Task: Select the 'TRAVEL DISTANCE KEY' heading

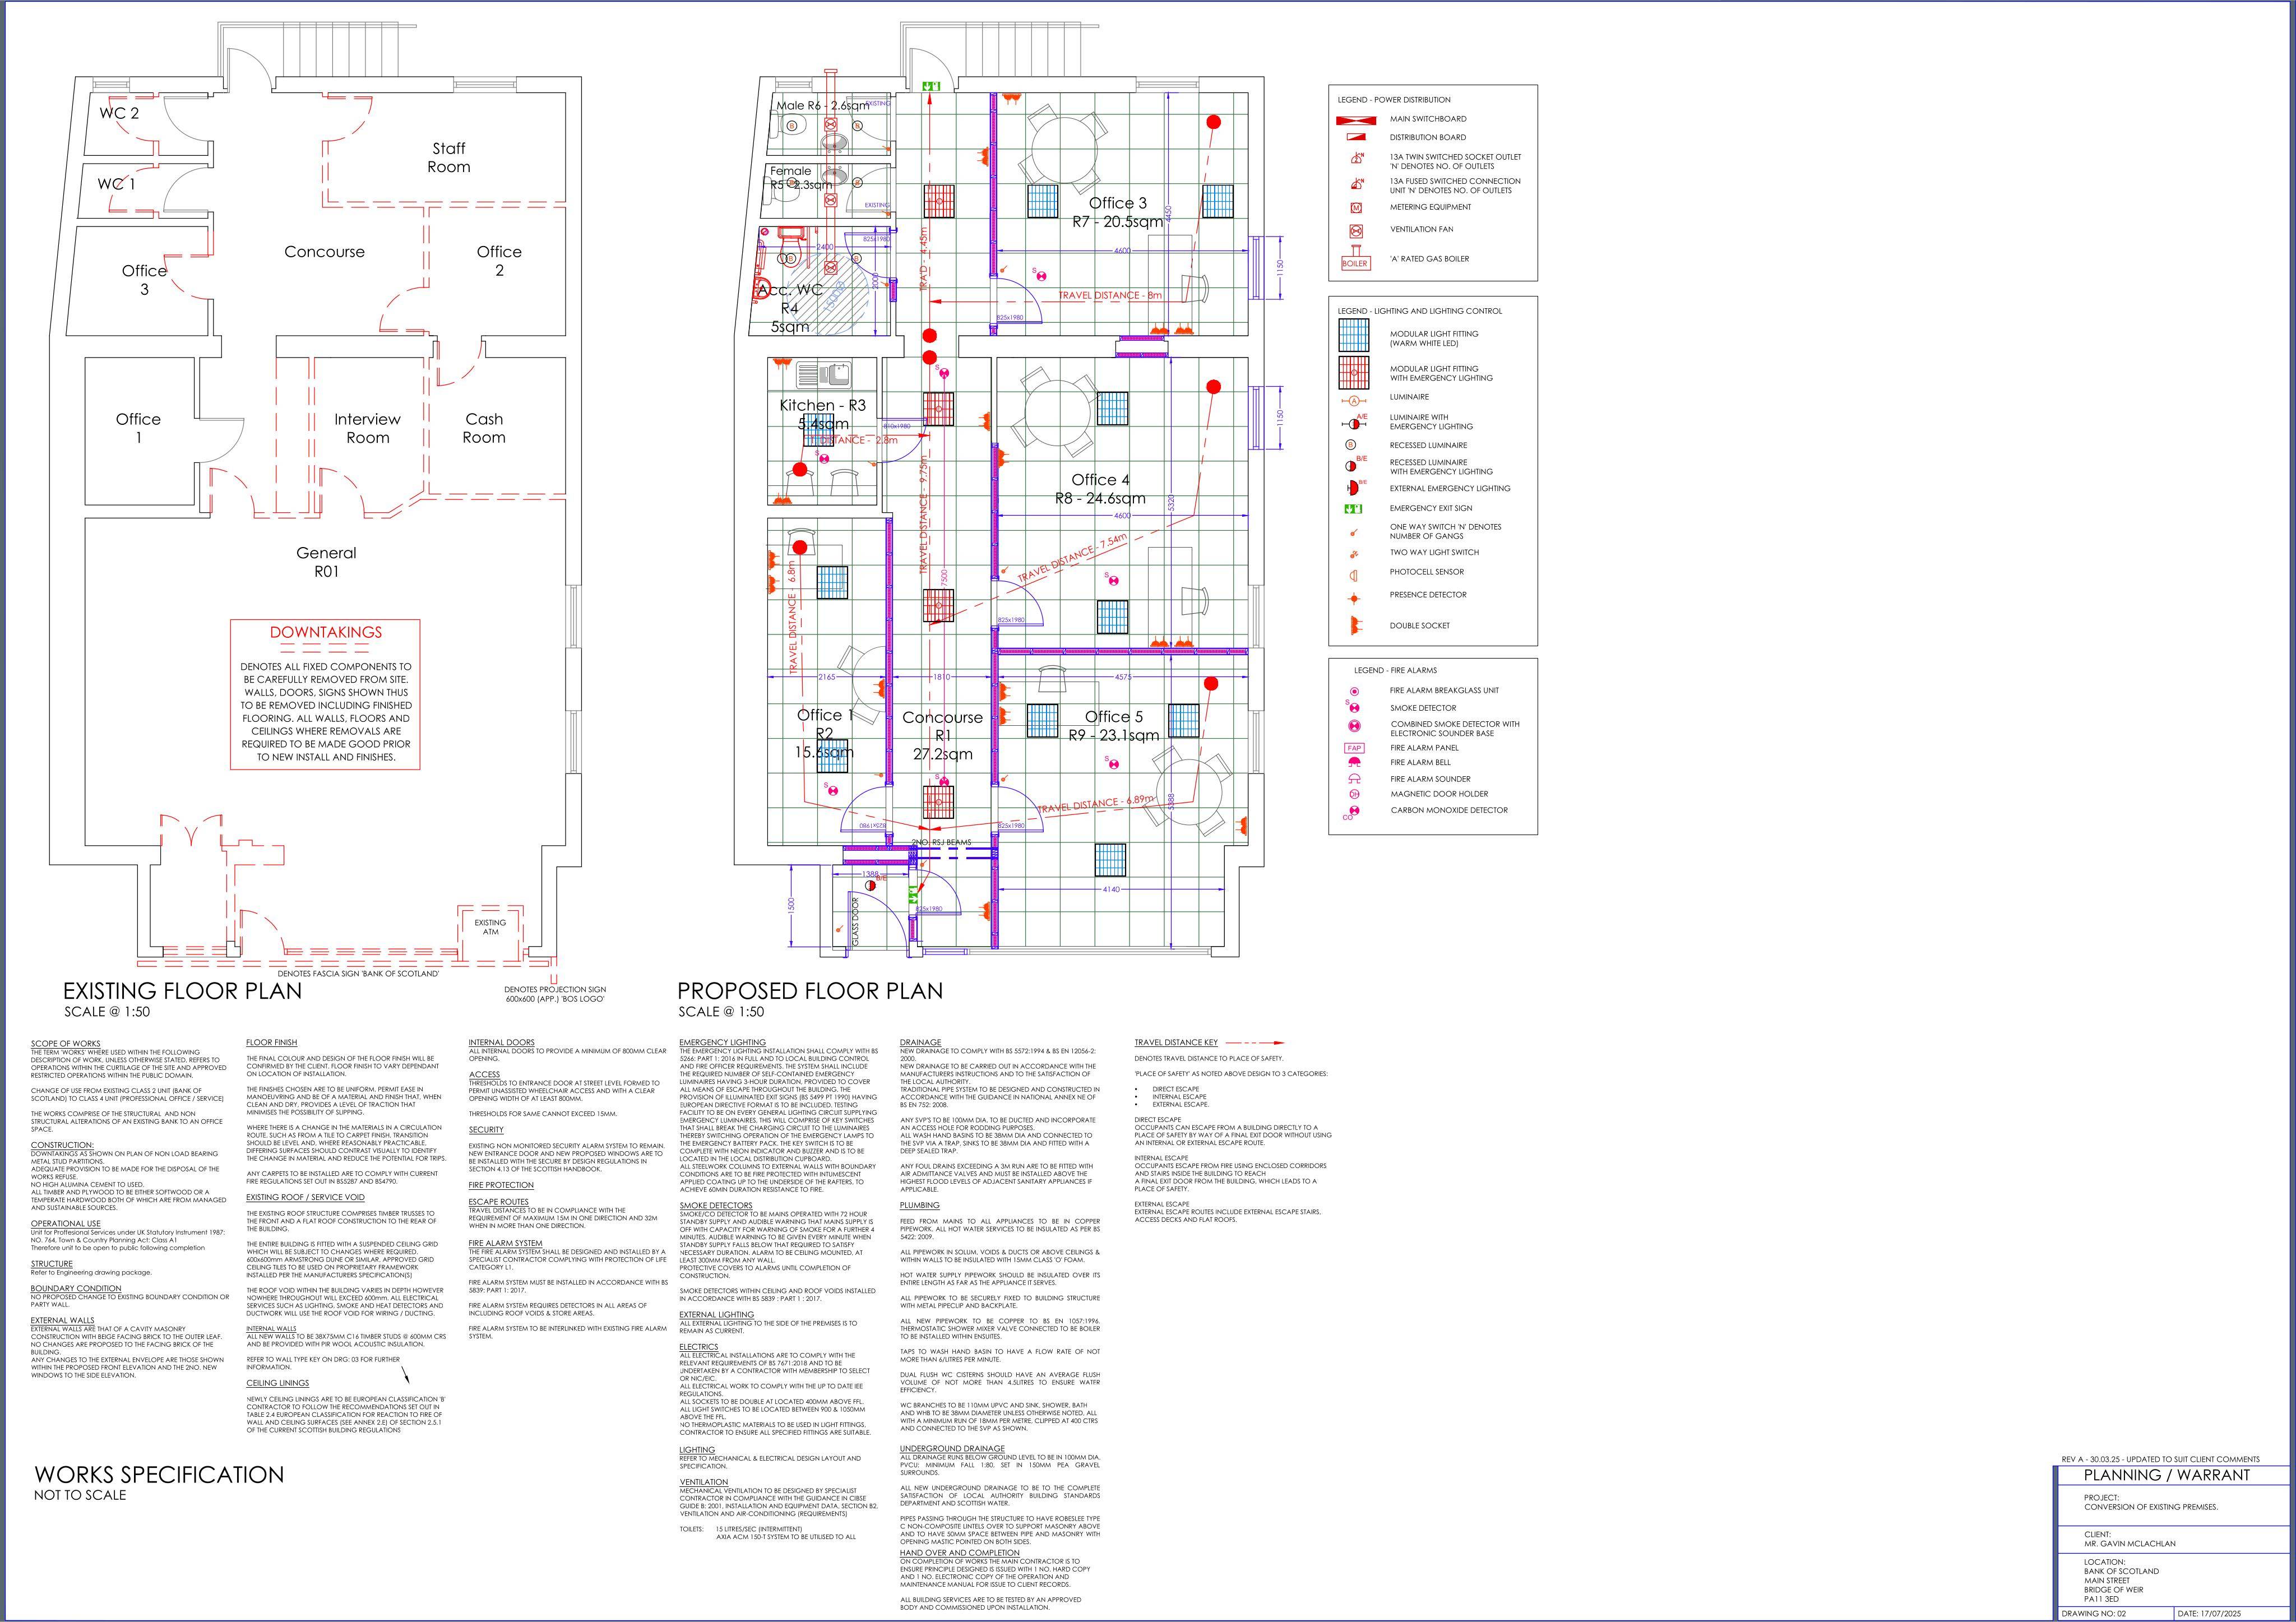Action: [1176, 1043]
